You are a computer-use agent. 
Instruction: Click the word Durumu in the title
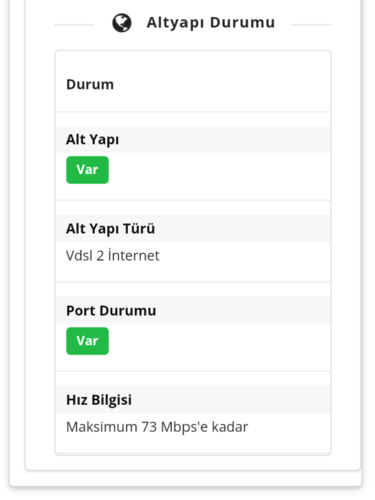click(x=242, y=22)
